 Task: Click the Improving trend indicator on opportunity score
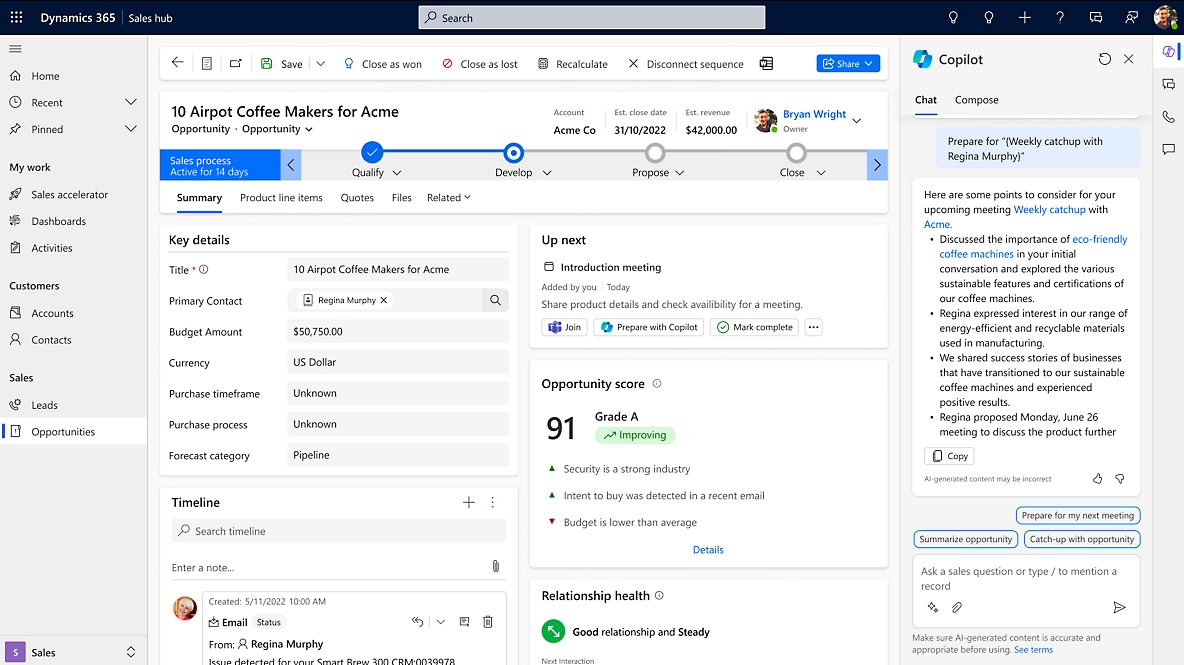click(x=634, y=434)
